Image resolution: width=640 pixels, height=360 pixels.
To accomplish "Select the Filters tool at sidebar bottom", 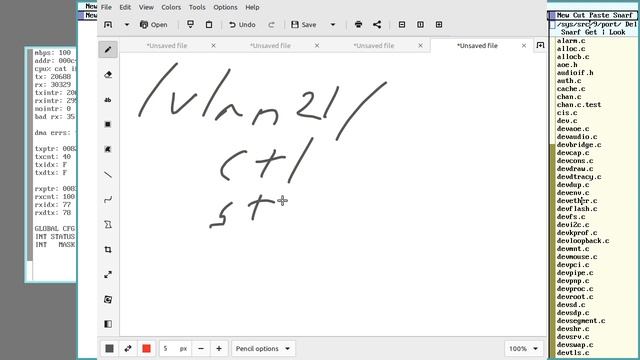I will (x=108, y=324).
